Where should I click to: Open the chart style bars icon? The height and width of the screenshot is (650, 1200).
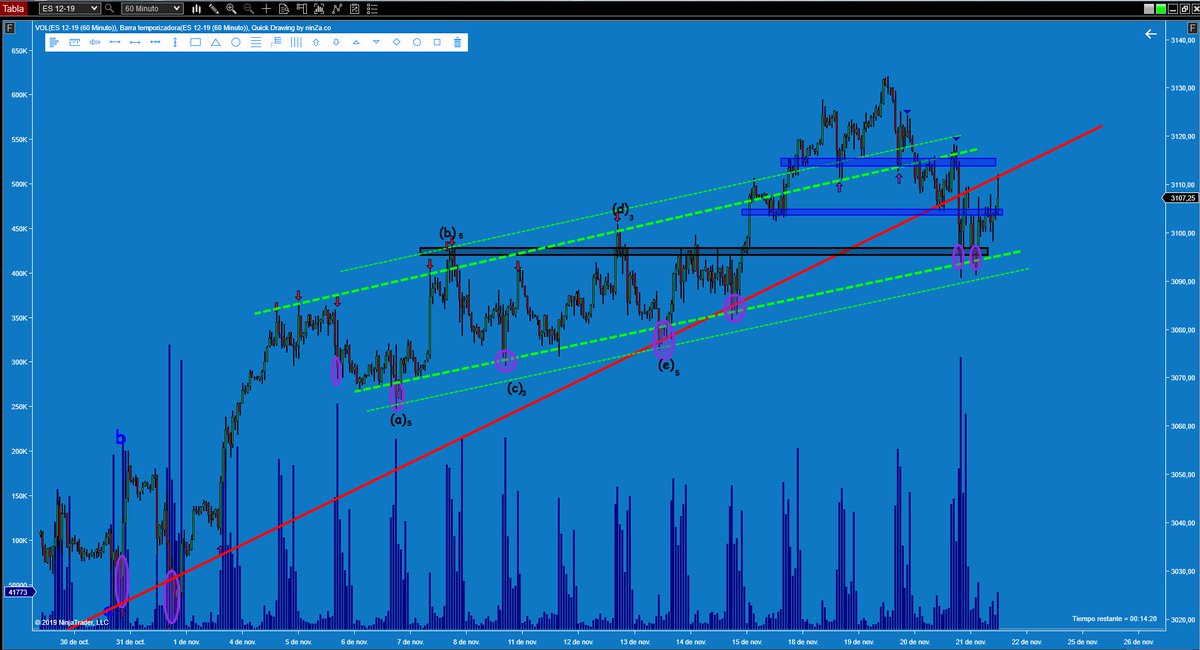(196, 8)
